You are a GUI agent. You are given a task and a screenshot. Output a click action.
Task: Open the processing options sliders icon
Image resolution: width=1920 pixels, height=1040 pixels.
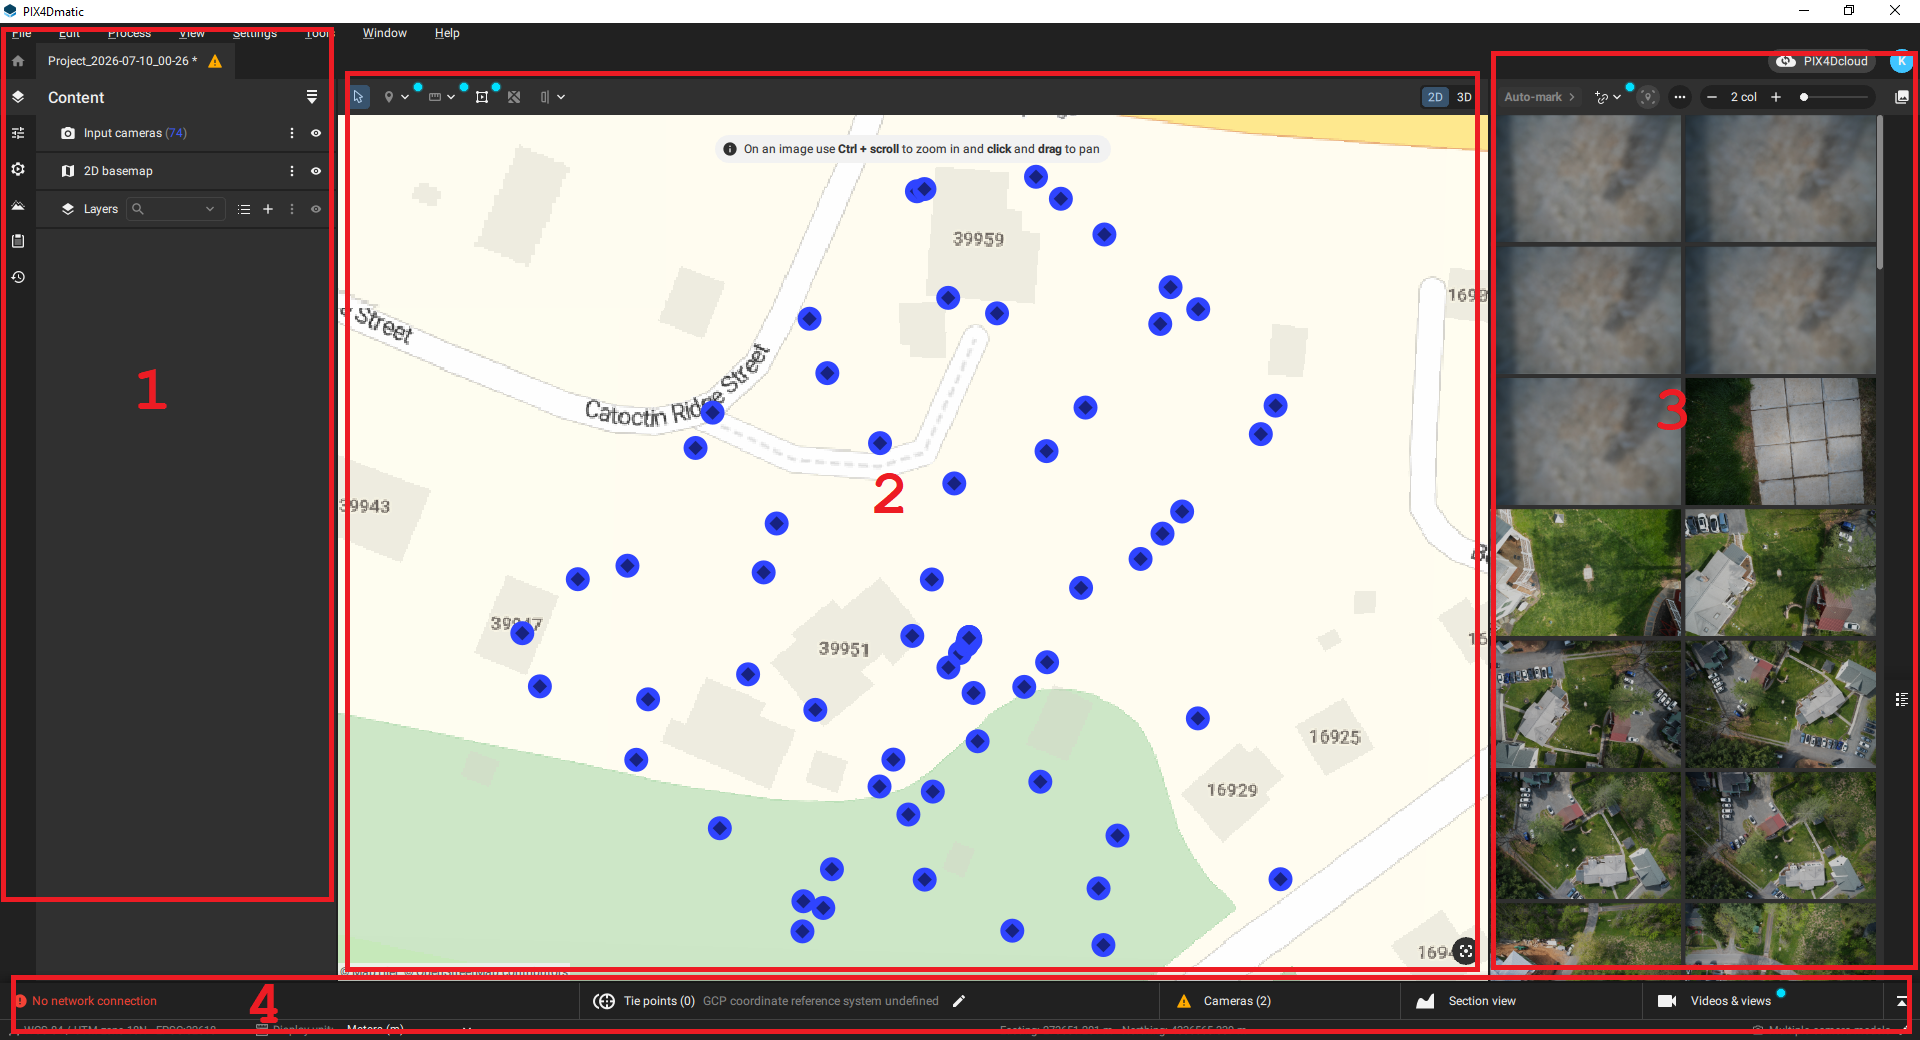(18, 133)
